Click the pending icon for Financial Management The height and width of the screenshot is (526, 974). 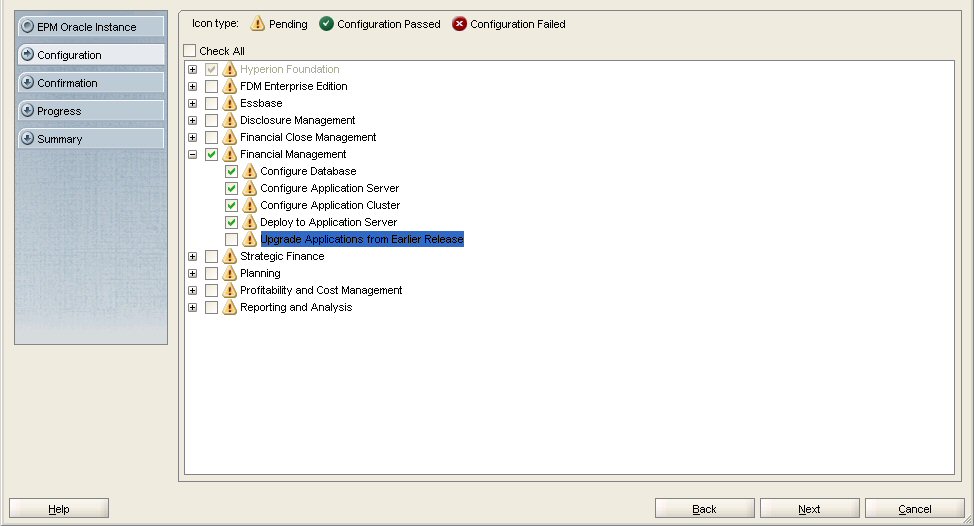230,154
